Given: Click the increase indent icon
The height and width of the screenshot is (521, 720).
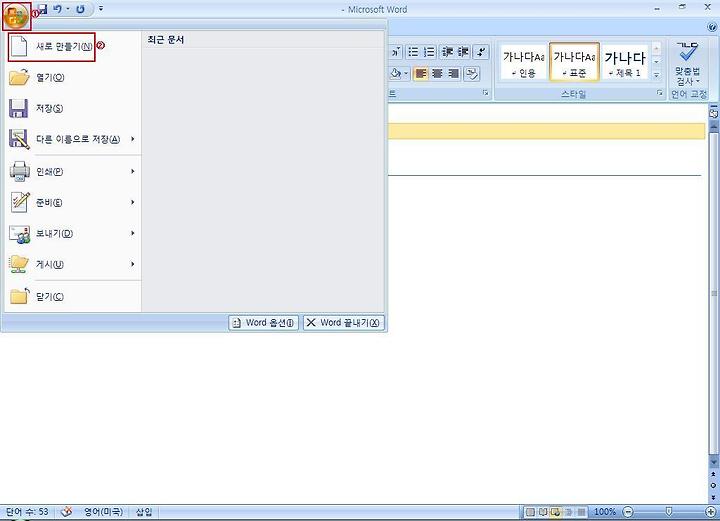Looking at the screenshot, I should pyautogui.click(x=463, y=52).
